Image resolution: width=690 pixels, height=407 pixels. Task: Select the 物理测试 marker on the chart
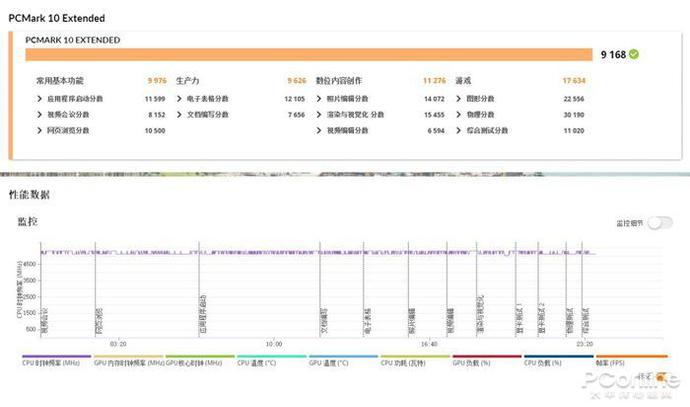tap(570, 321)
